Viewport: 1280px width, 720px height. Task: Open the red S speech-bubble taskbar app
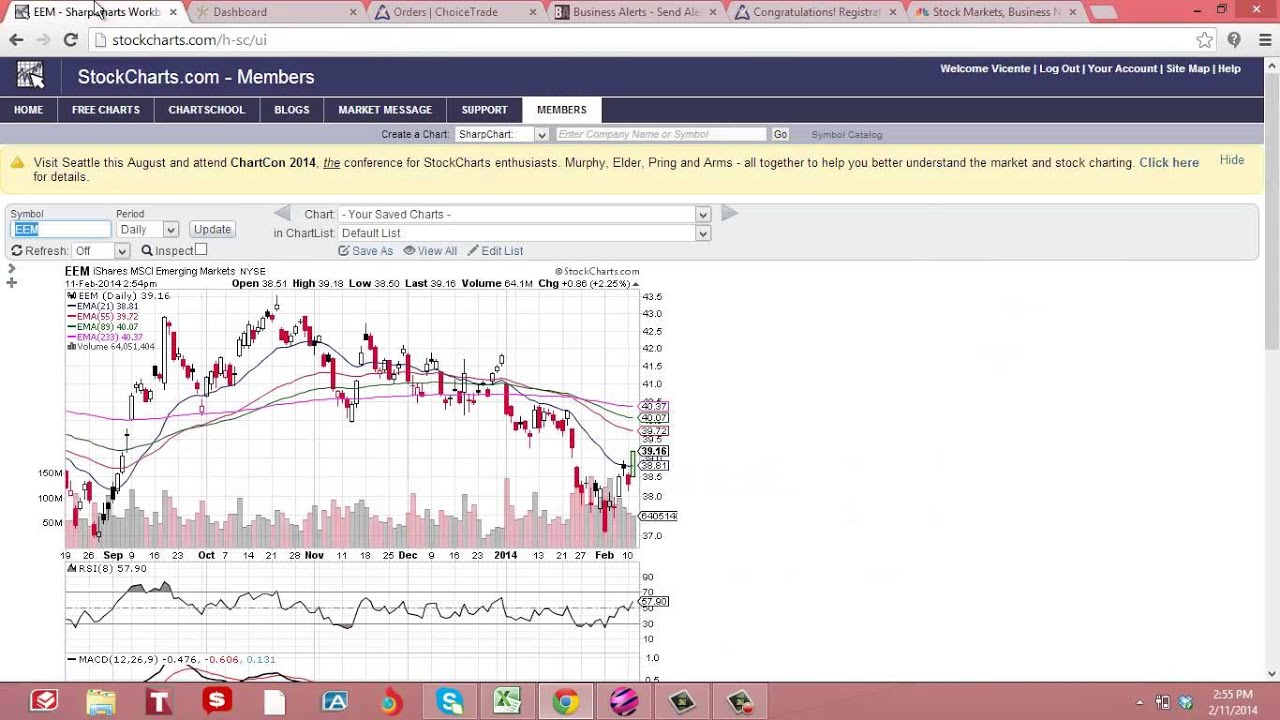tap(216, 702)
